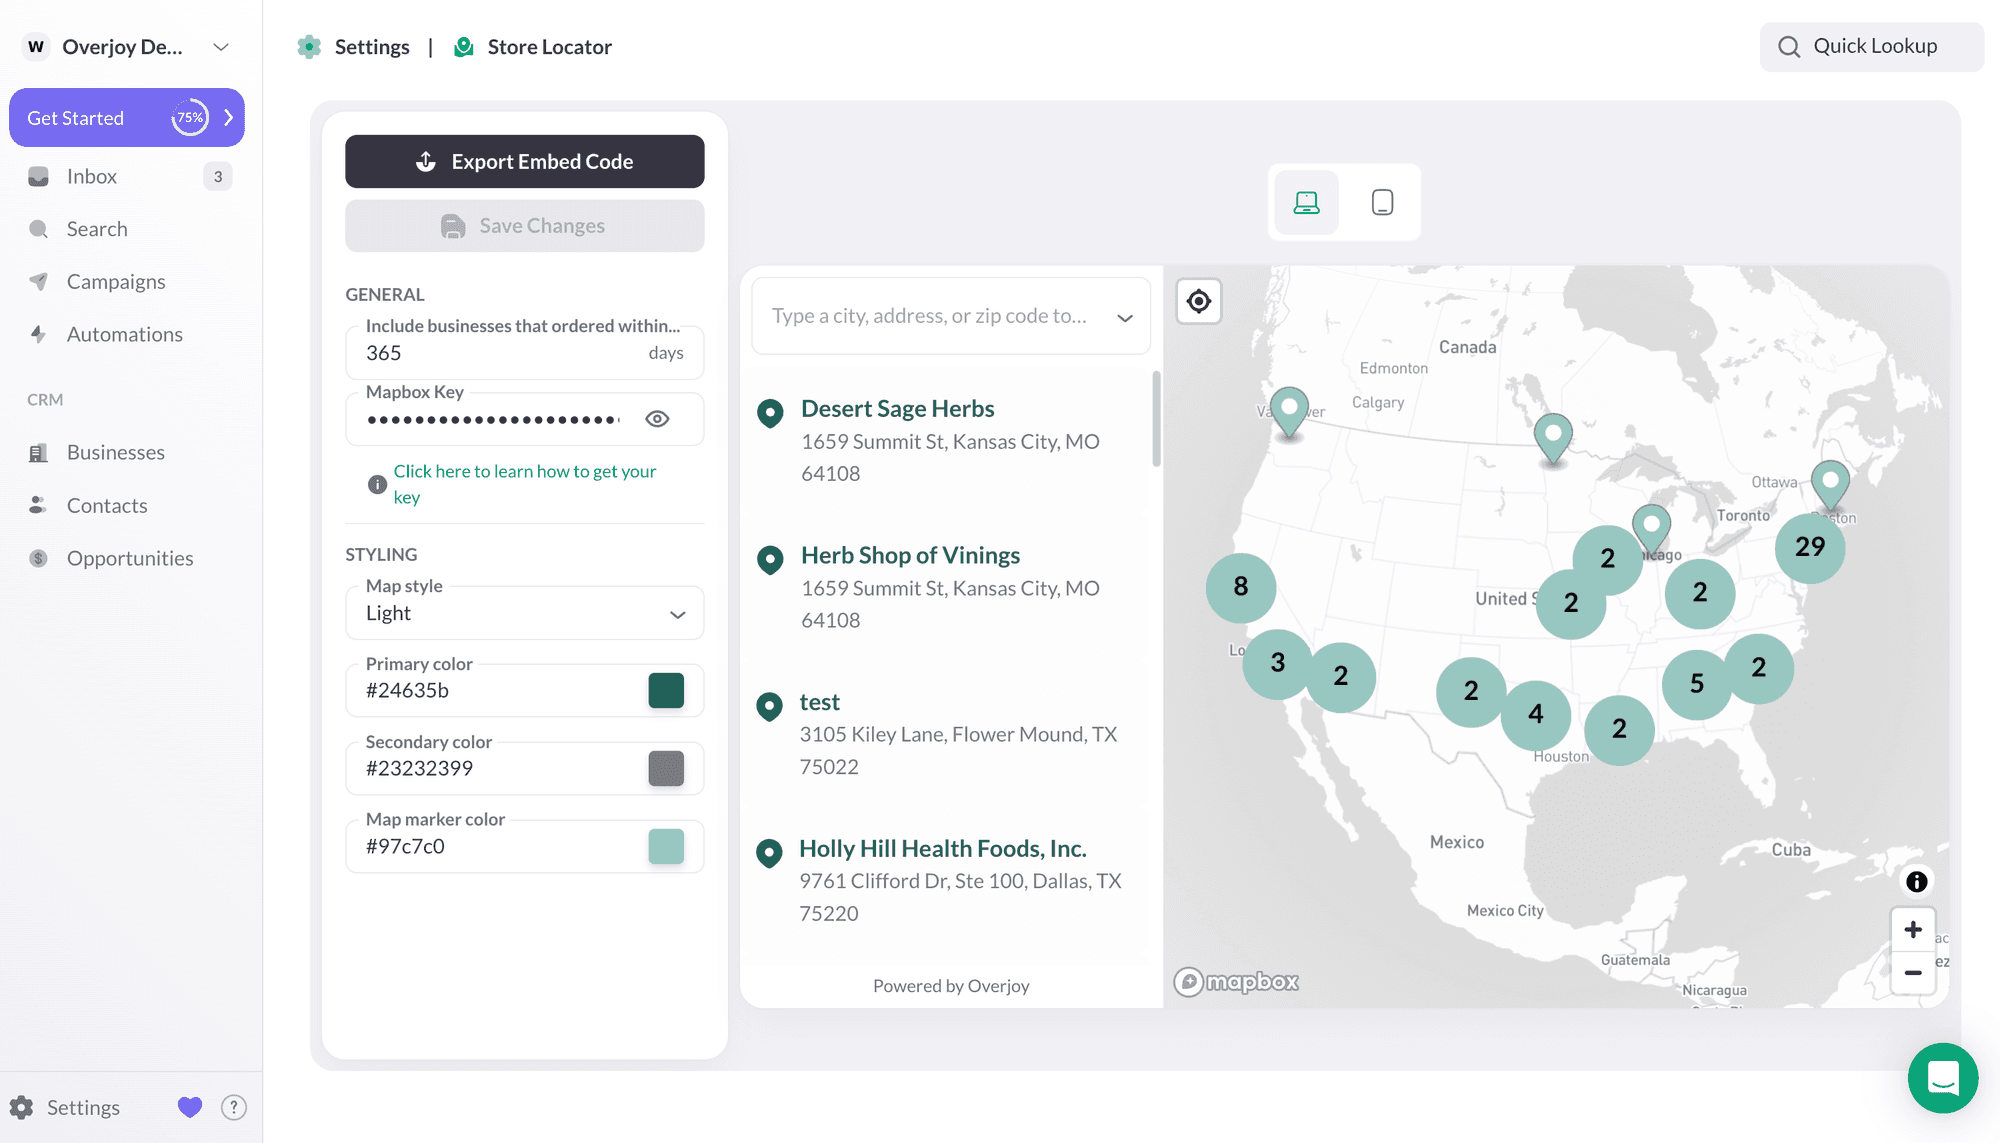The width and height of the screenshot is (2000, 1143).
Task: Click the Mapbox logo
Action: pos(1236,982)
